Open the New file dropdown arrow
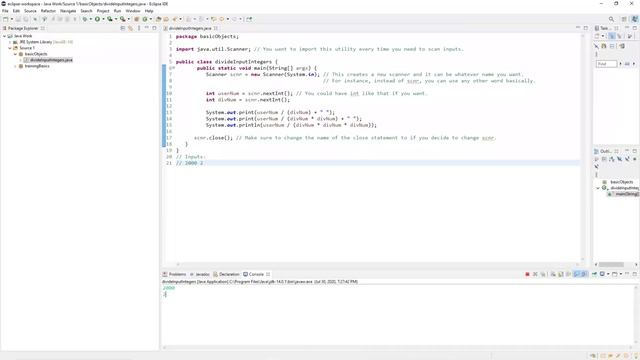The image size is (640, 360). click(x=11, y=19)
